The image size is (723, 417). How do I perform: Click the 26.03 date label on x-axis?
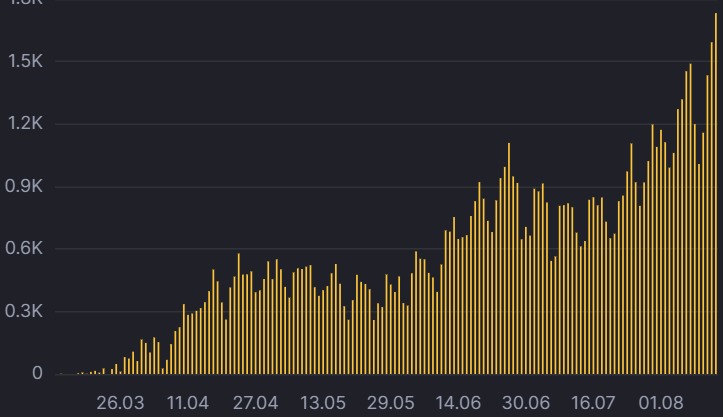point(120,403)
